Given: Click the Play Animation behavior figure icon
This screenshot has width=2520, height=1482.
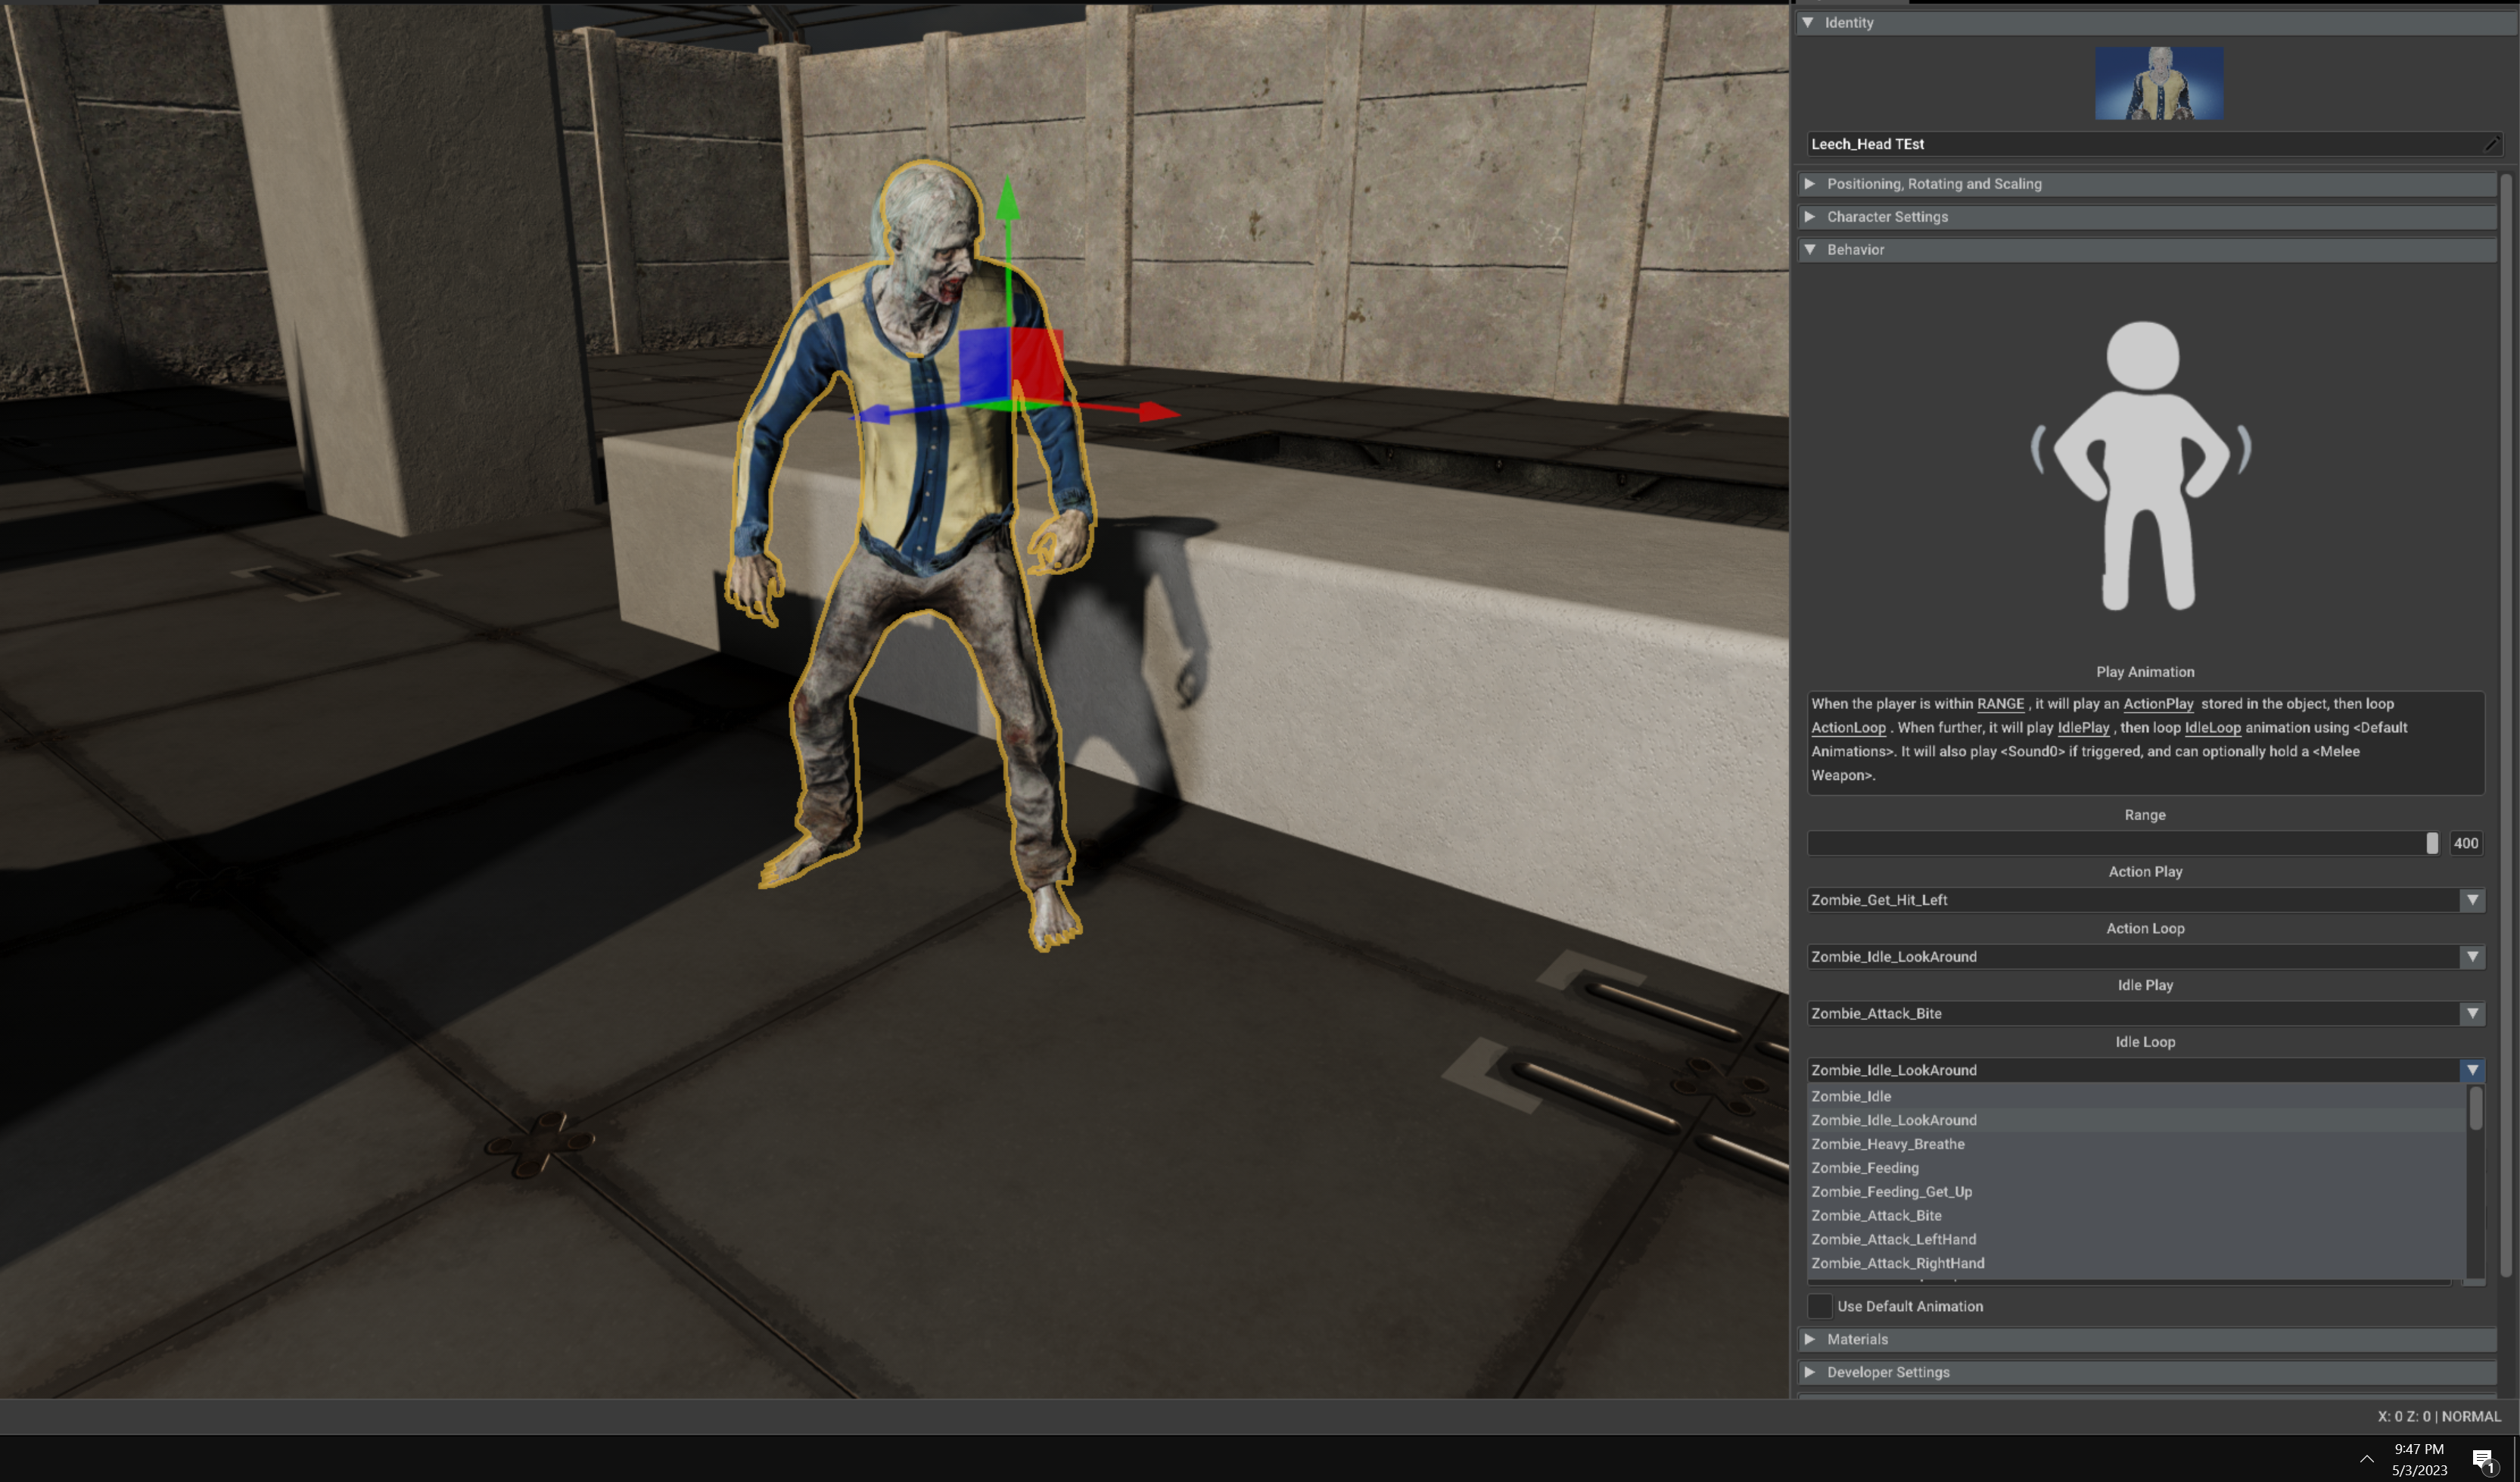Looking at the screenshot, I should (x=2142, y=466).
